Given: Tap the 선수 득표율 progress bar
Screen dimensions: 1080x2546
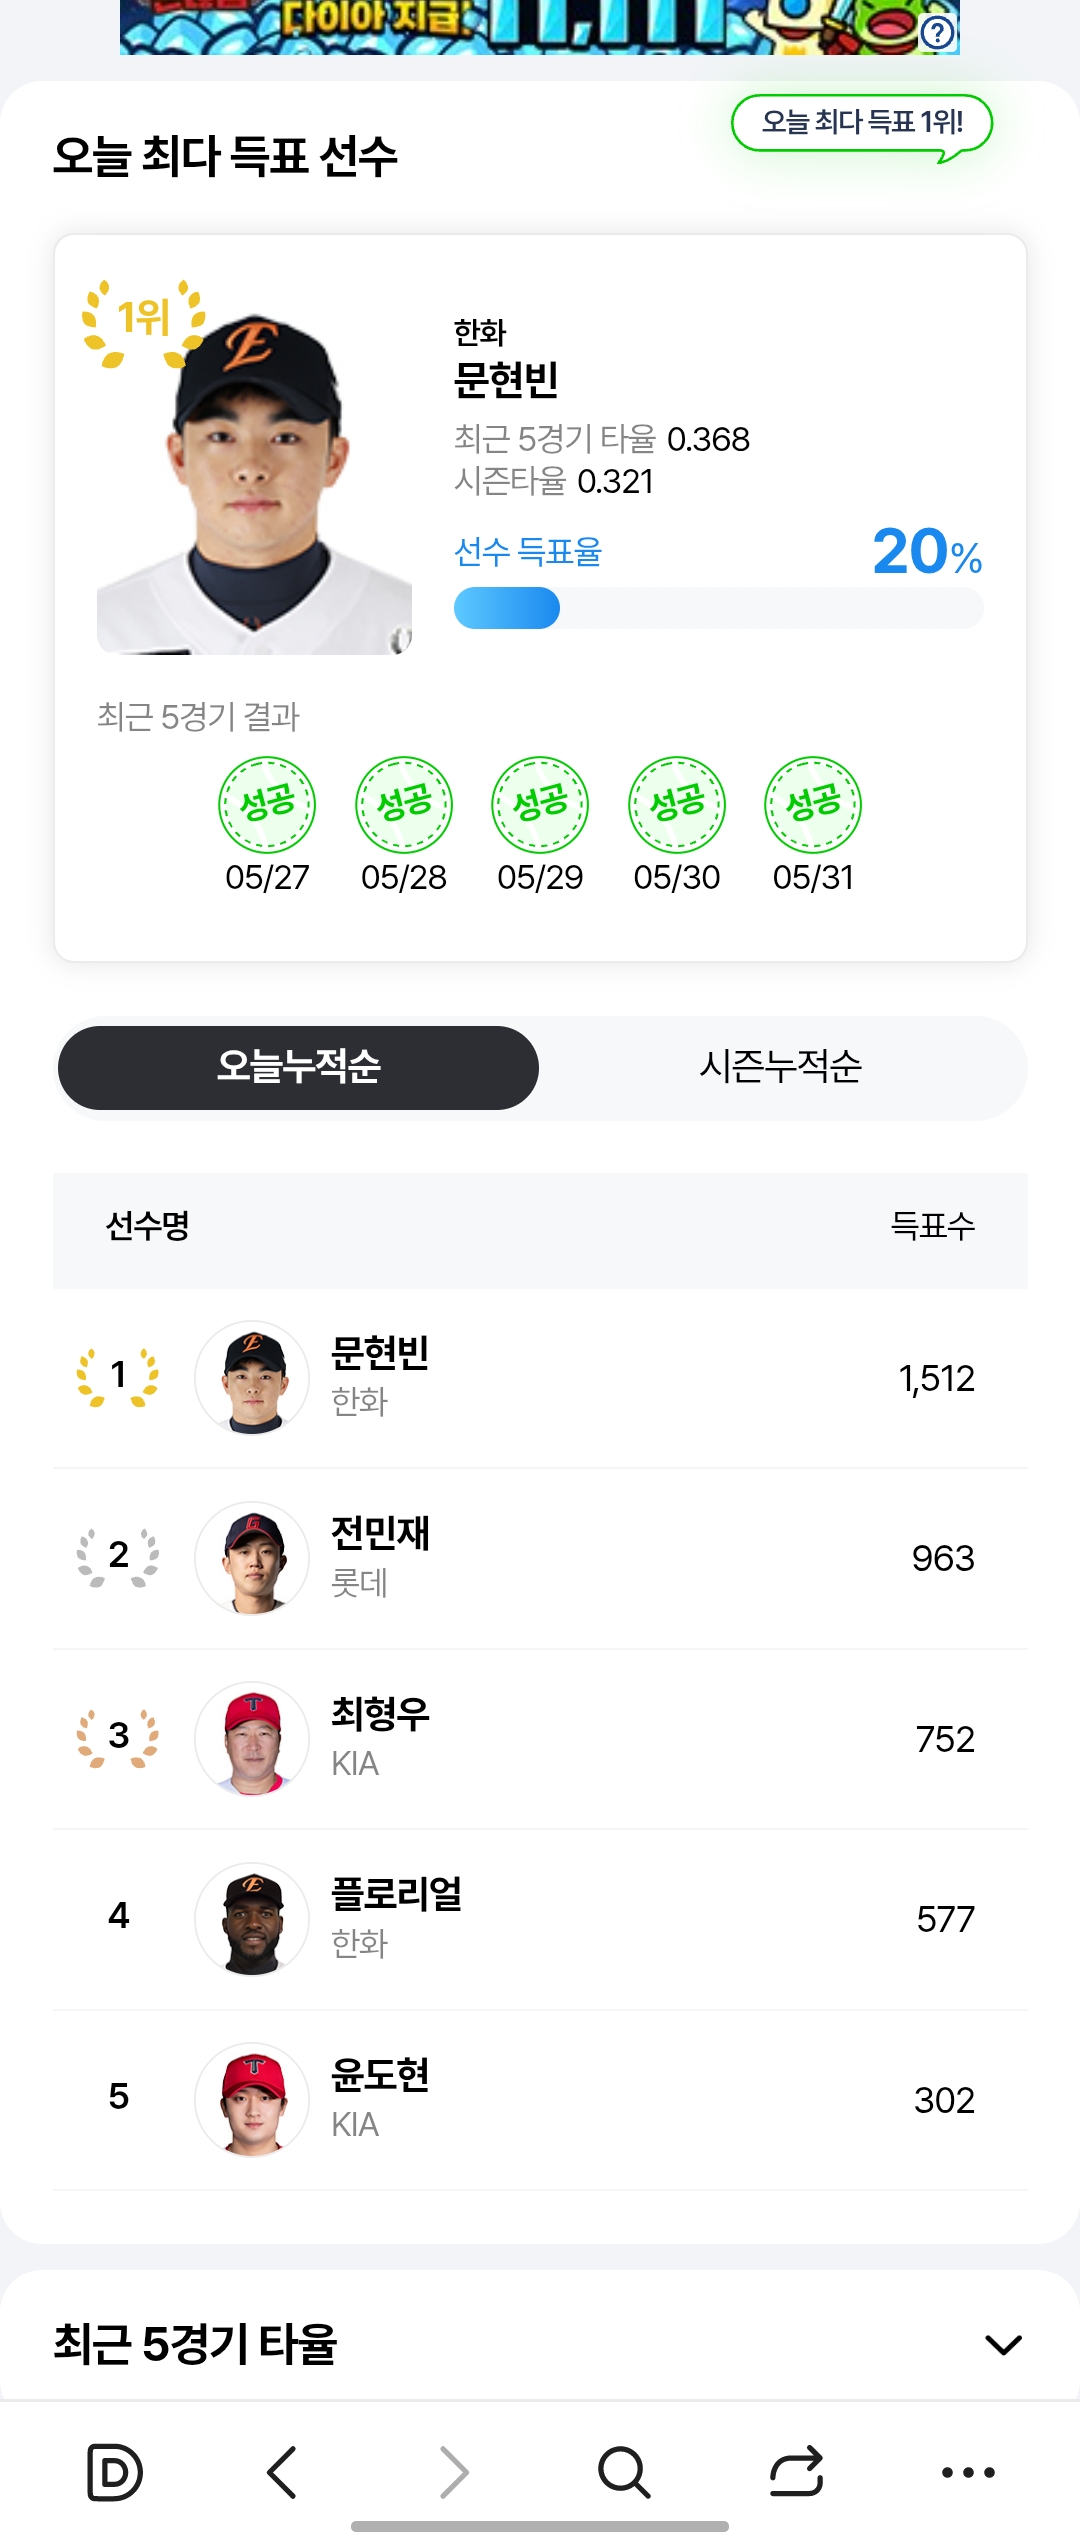Looking at the screenshot, I should pos(718,608).
